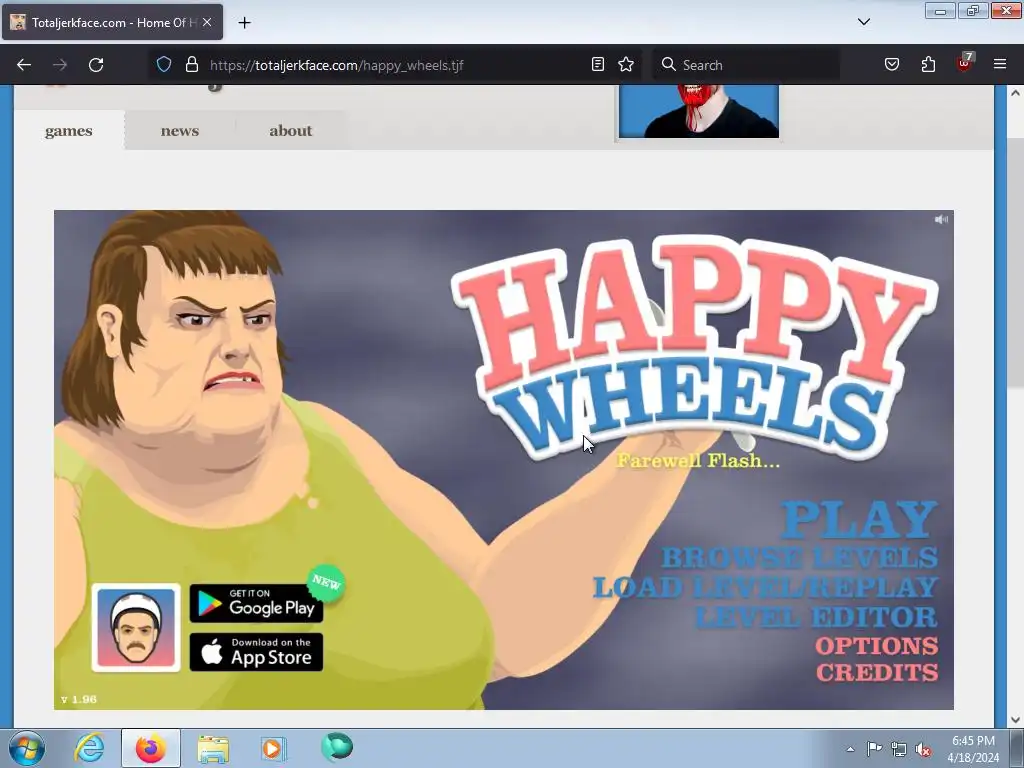Toggle reader view icon
The height and width of the screenshot is (768, 1024).
click(598, 64)
